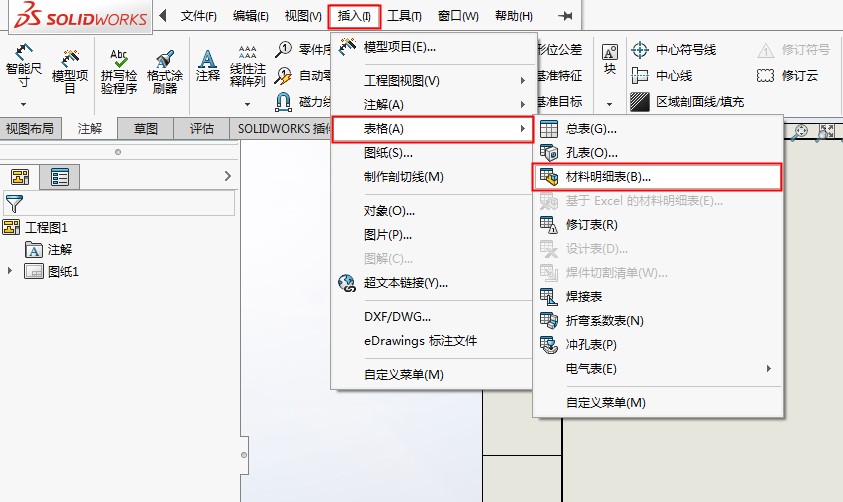Open Model Items (模型项目) menu entry
The height and width of the screenshot is (502, 843).
pos(433,47)
